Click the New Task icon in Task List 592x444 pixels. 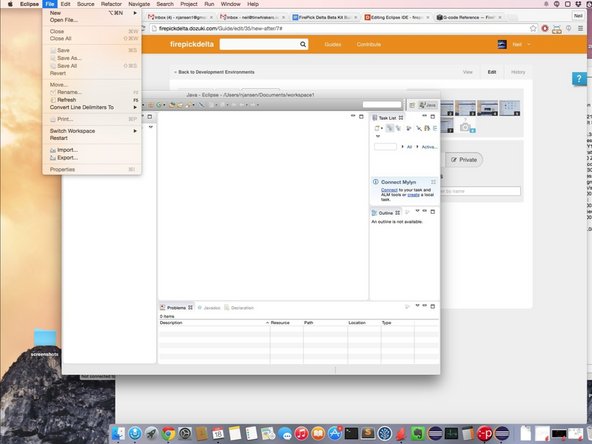pos(376,128)
